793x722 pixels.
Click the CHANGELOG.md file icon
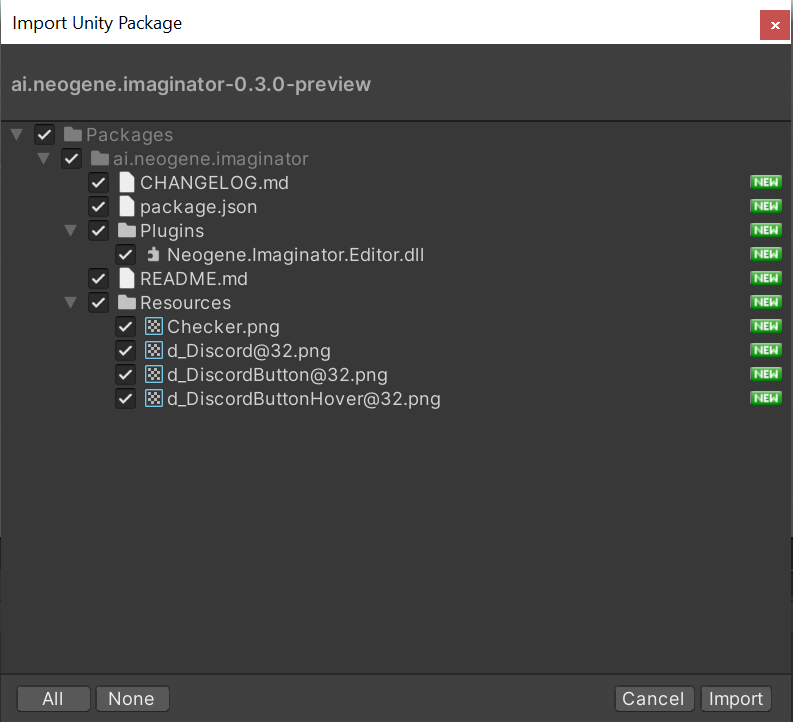point(126,183)
